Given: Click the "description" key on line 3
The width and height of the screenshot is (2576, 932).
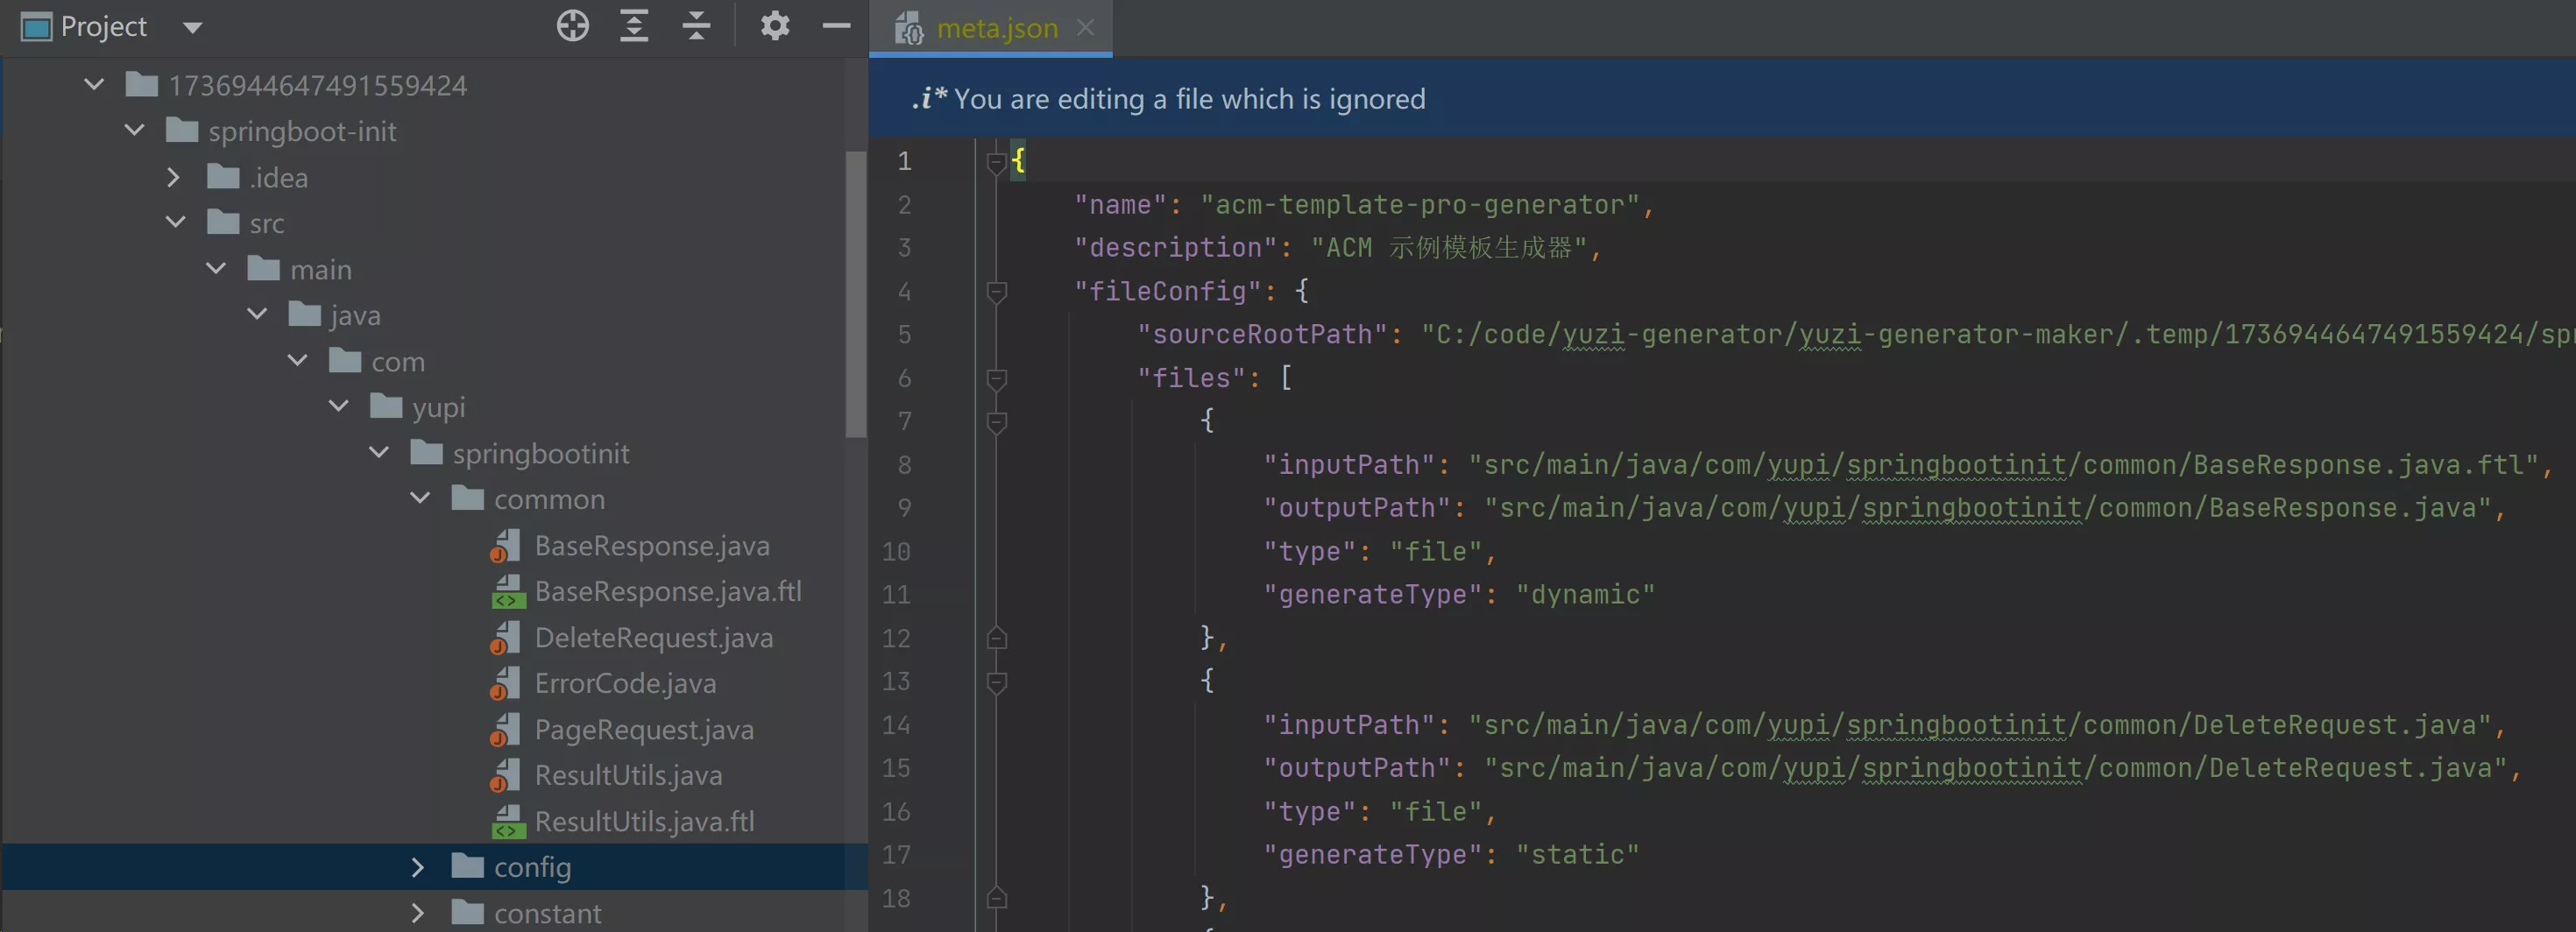Looking at the screenshot, I should click(x=1176, y=248).
